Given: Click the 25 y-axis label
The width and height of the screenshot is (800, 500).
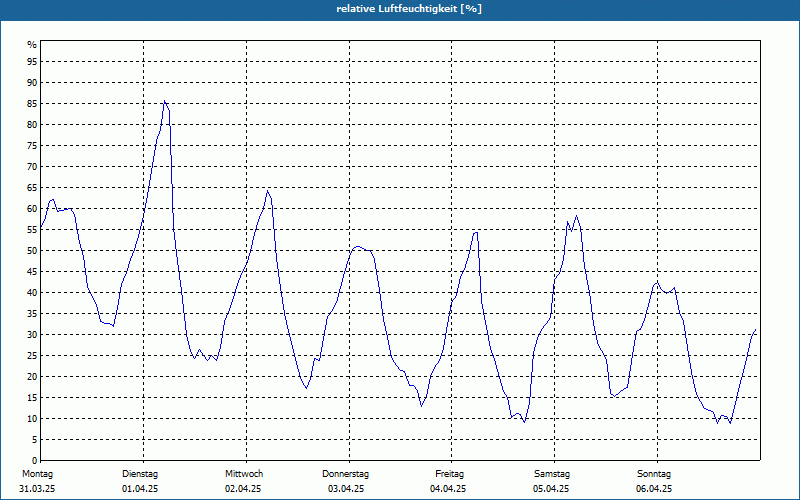Looking at the screenshot, I should [x=32, y=356].
